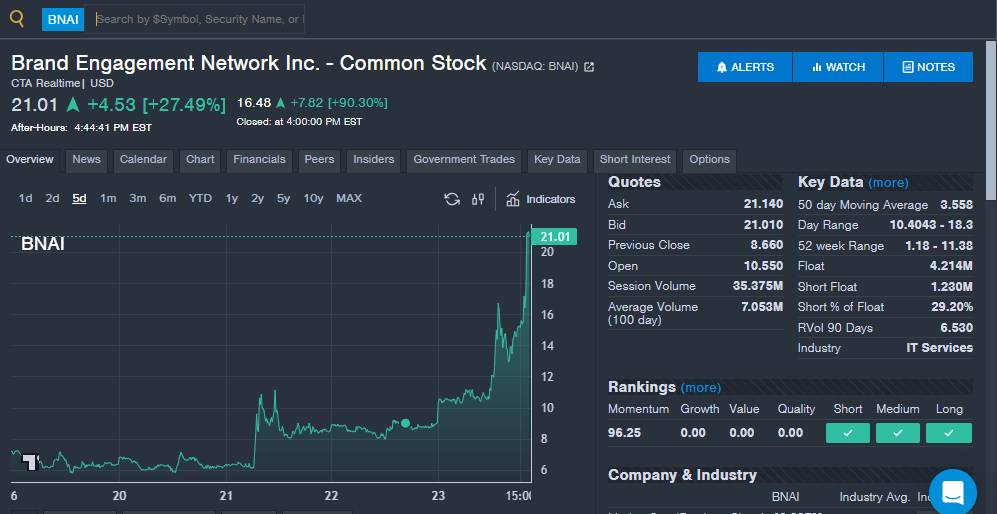Open chart Indicators
997x514 pixels.
(541, 199)
